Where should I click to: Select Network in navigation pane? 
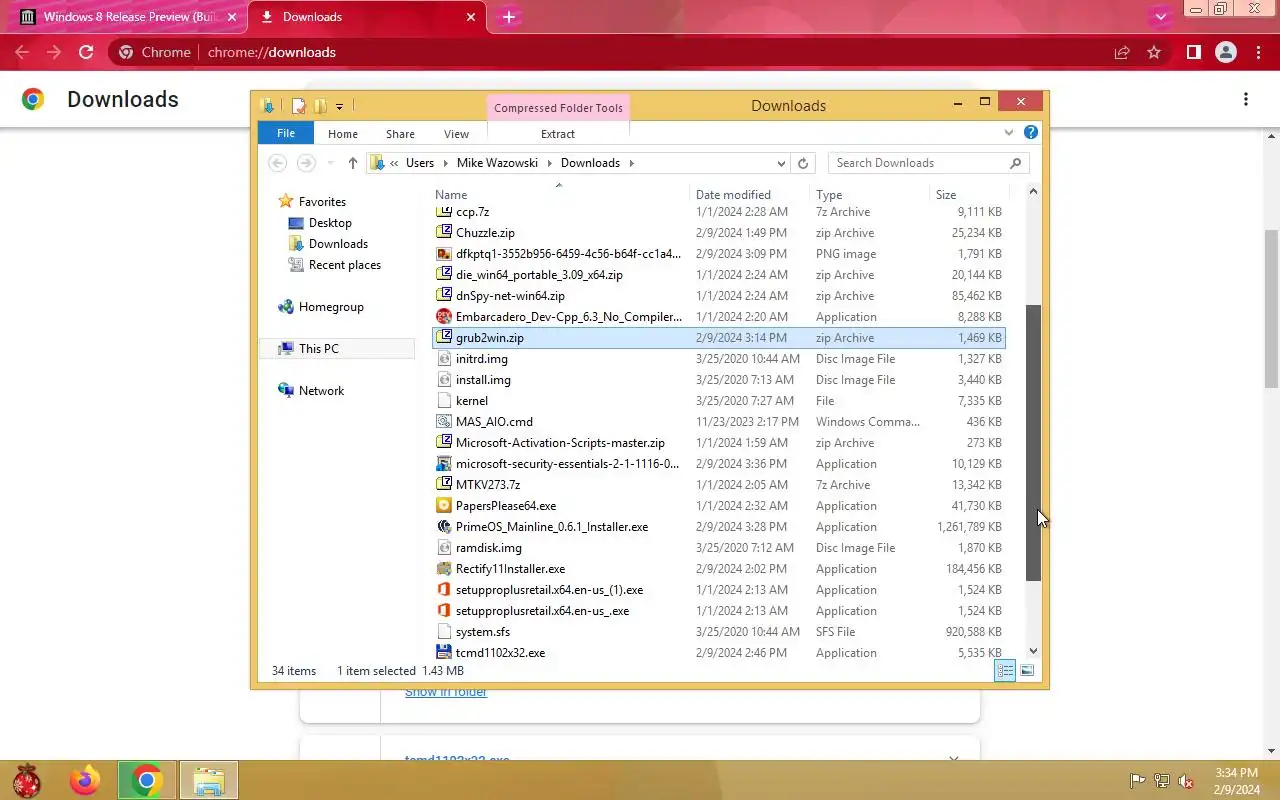coord(321,391)
